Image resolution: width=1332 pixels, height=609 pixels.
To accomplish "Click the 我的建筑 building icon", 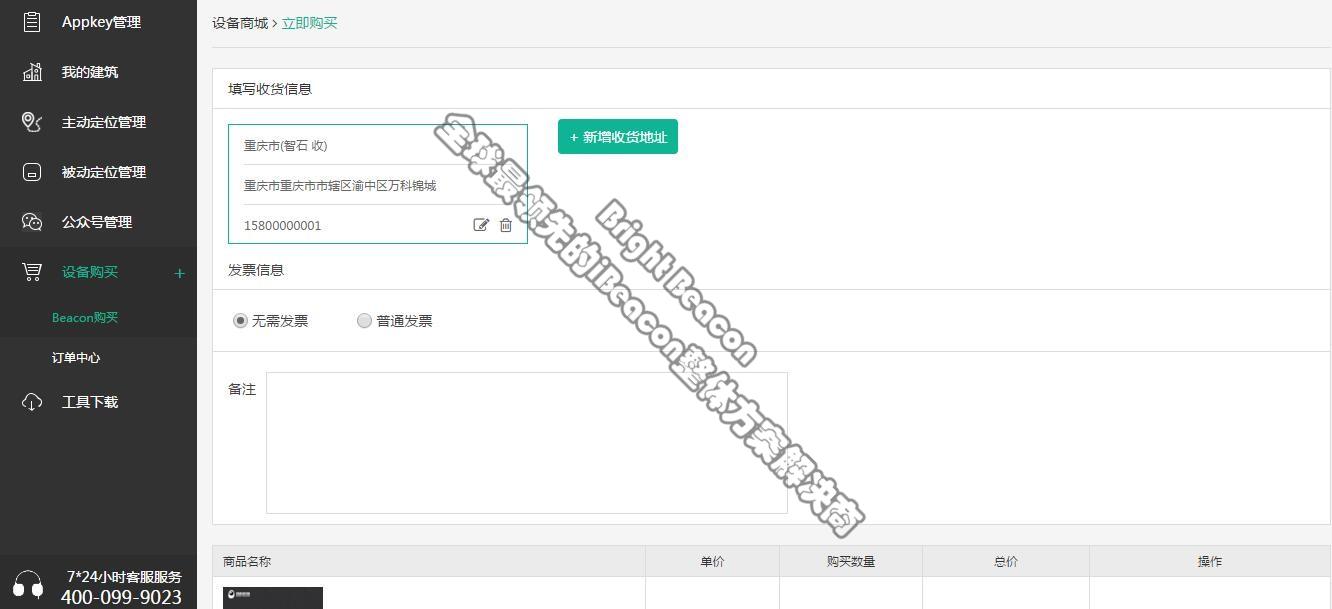I will coord(32,72).
